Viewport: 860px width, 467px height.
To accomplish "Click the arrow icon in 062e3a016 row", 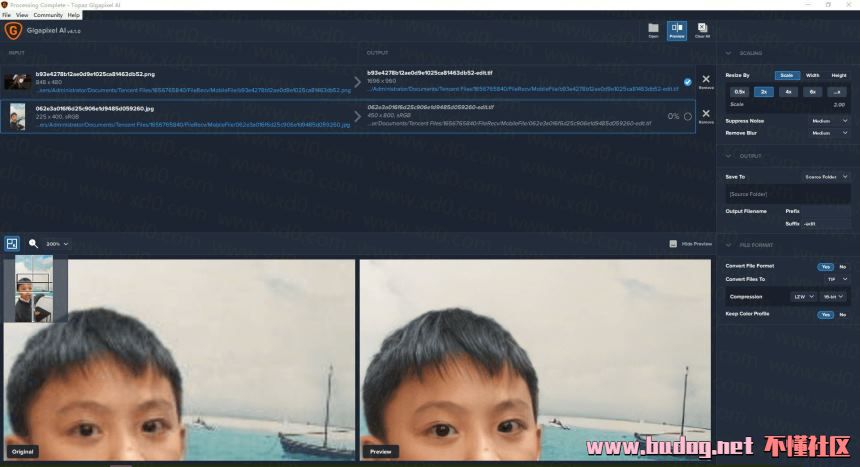I will [357, 116].
